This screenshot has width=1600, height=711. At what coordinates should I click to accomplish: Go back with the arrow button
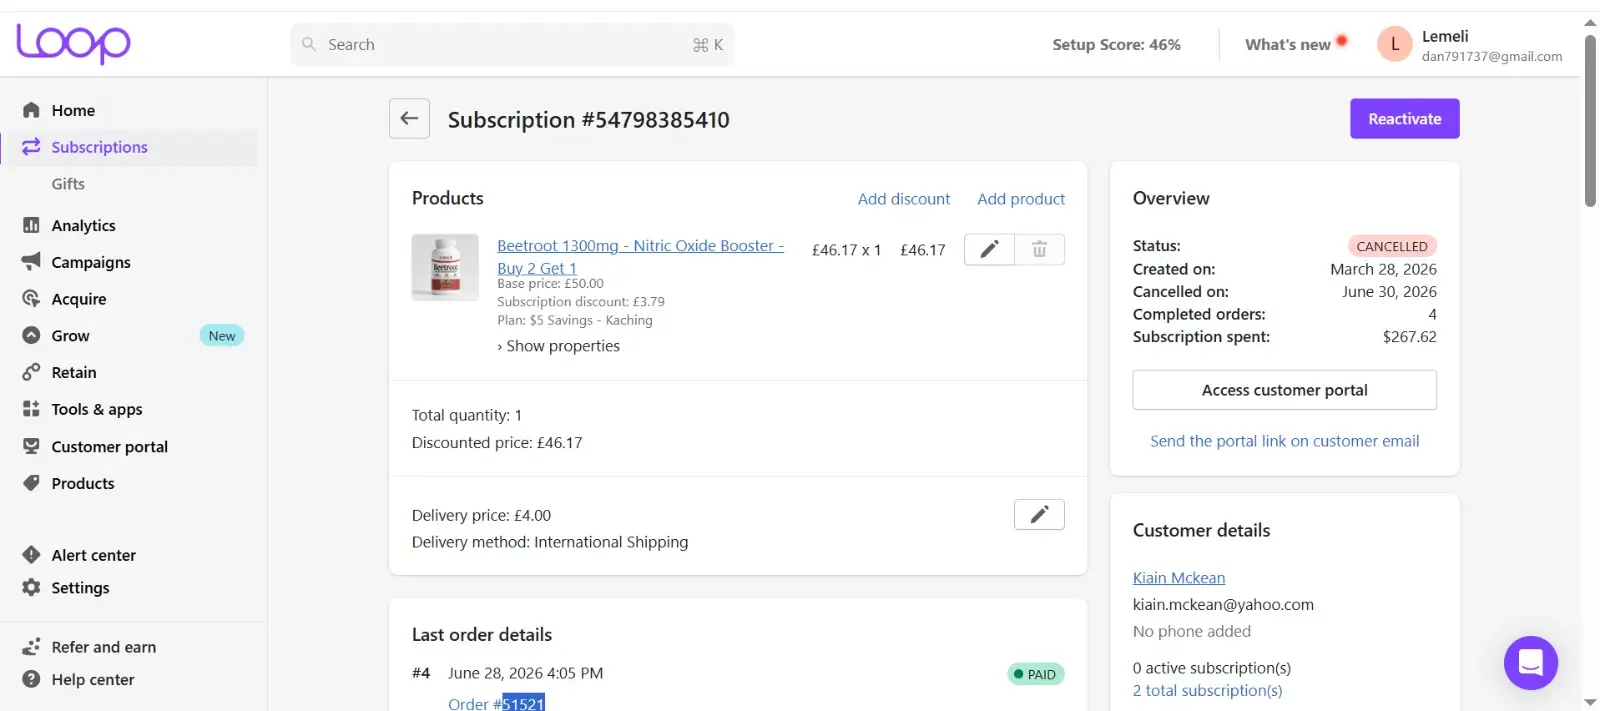click(409, 118)
